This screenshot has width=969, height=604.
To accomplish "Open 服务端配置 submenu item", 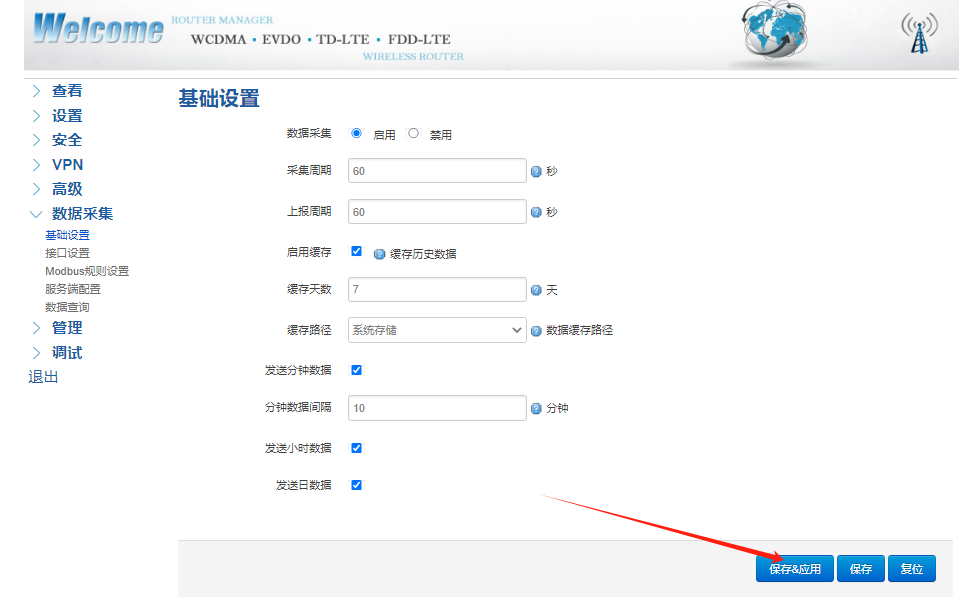I will [x=73, y=289].
